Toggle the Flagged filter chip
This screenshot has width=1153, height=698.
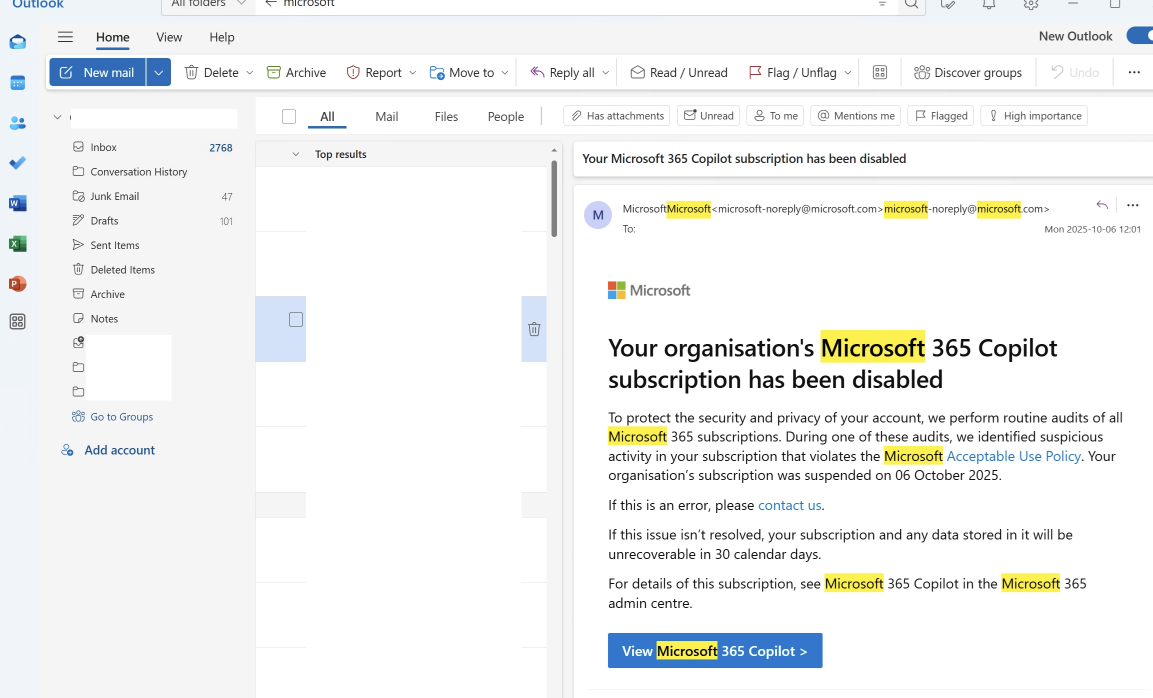point(941,115)
